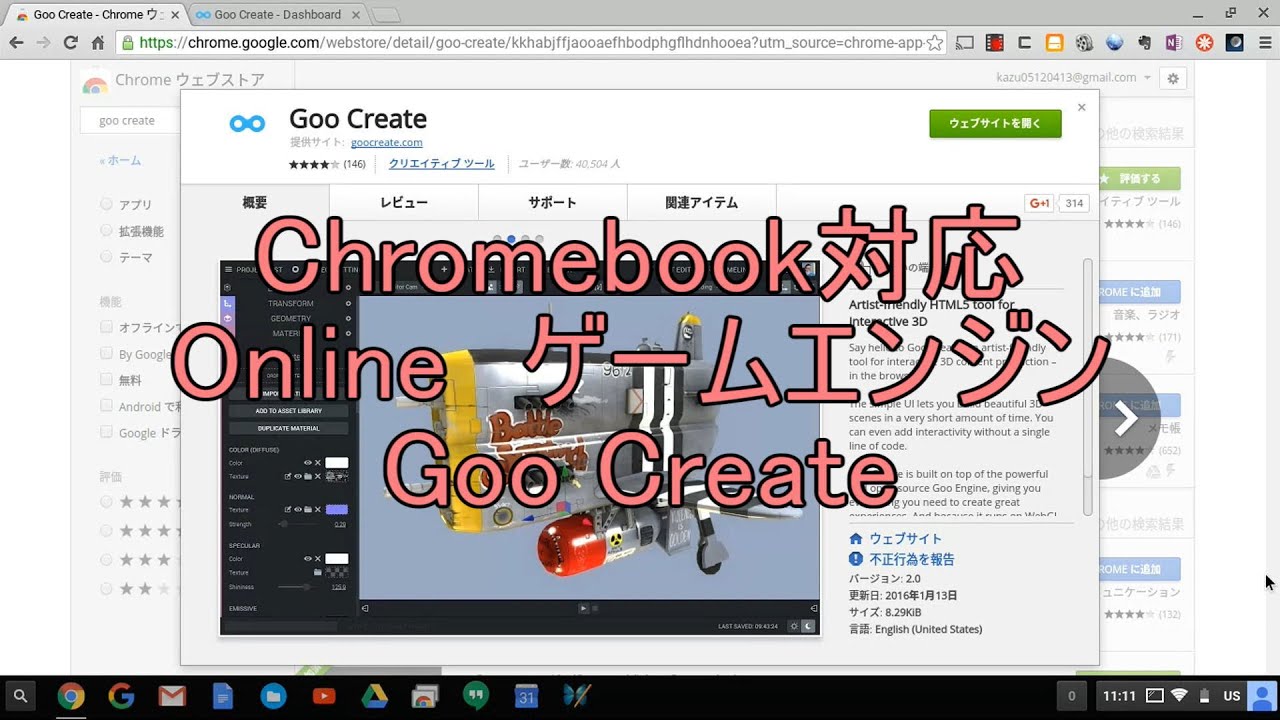Open Hangouts from the shelf

pyautogui.click(x=475, y=696)
